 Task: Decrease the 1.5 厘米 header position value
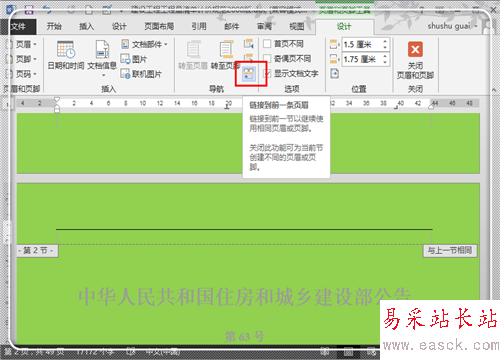point(385,47)
